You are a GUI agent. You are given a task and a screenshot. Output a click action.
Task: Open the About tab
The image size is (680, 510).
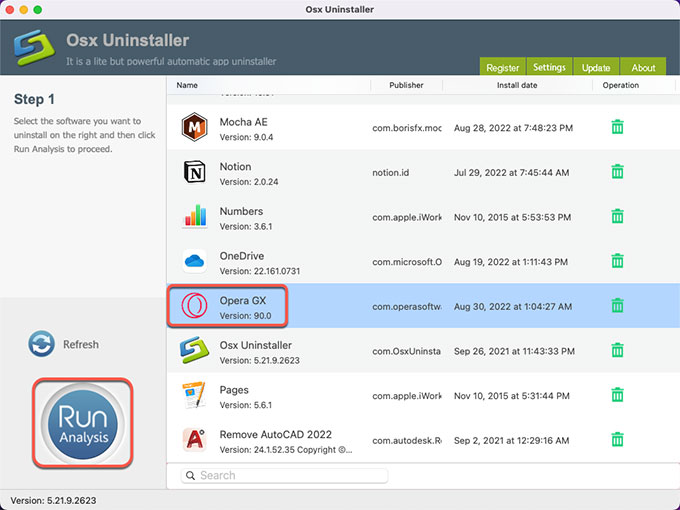tap(643, 67)
